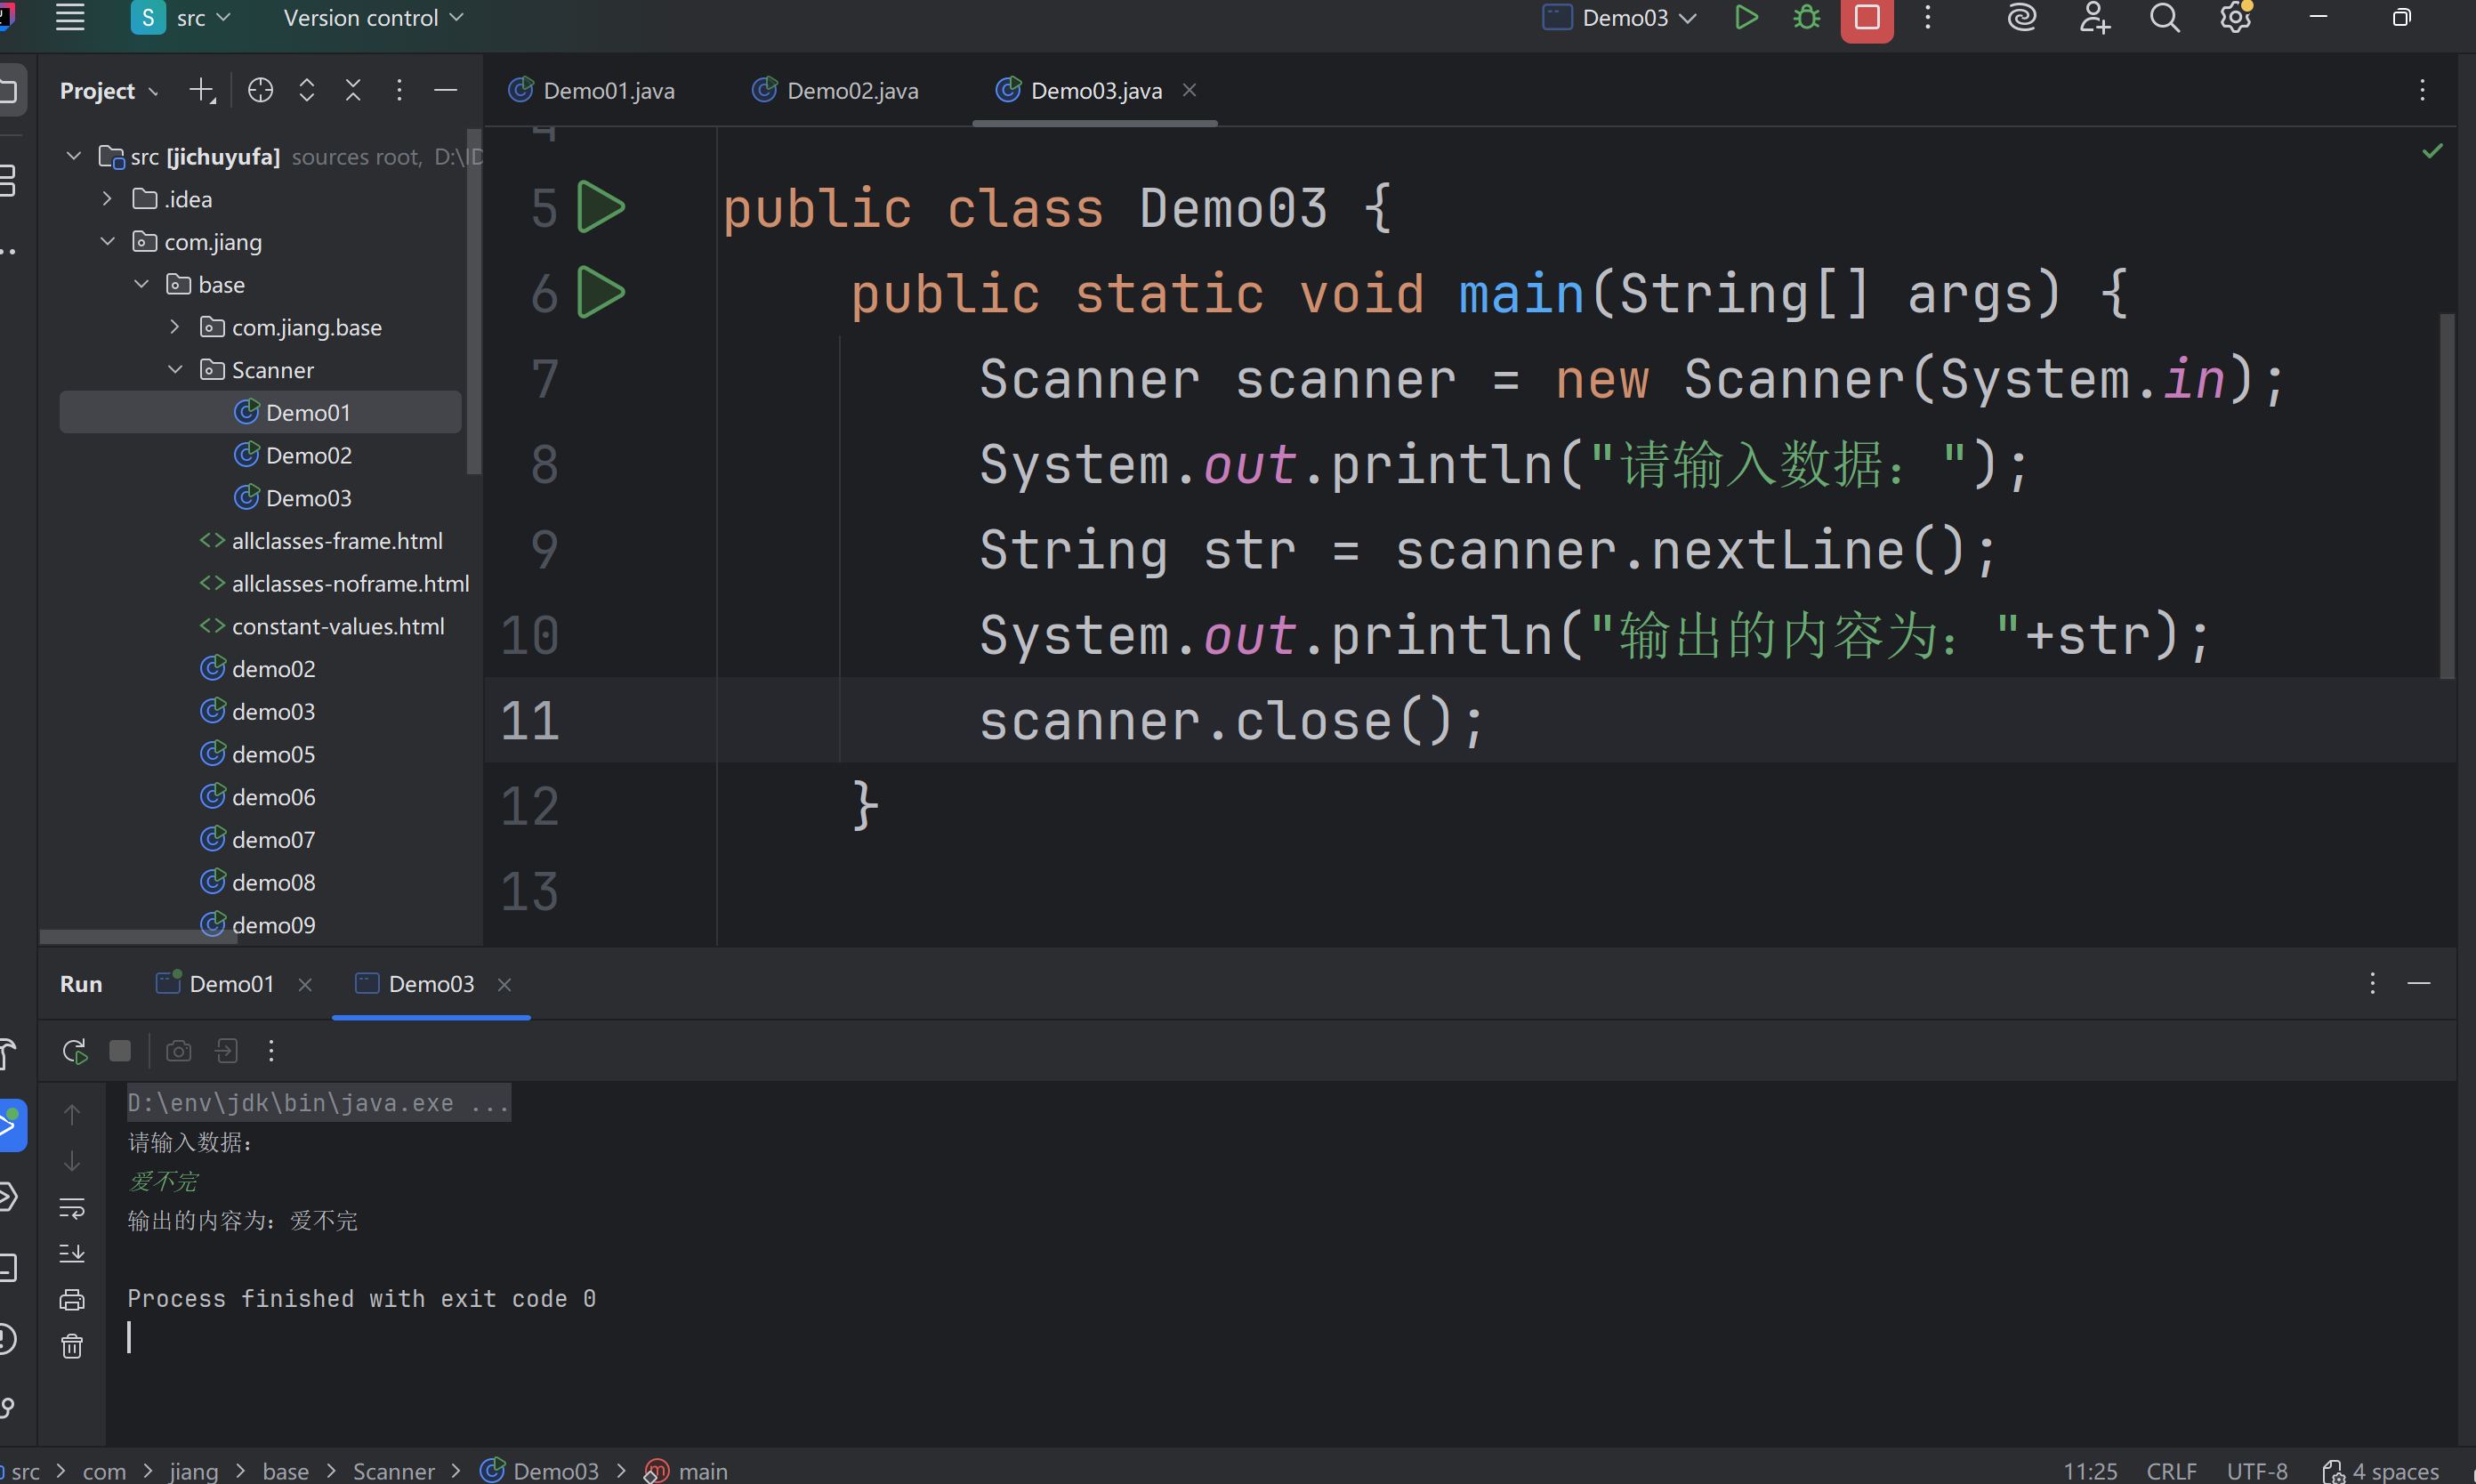Toggle soft-wrap in Run console
This screenshot has height=1484, width=2476.
click(x=72, y=1208)
